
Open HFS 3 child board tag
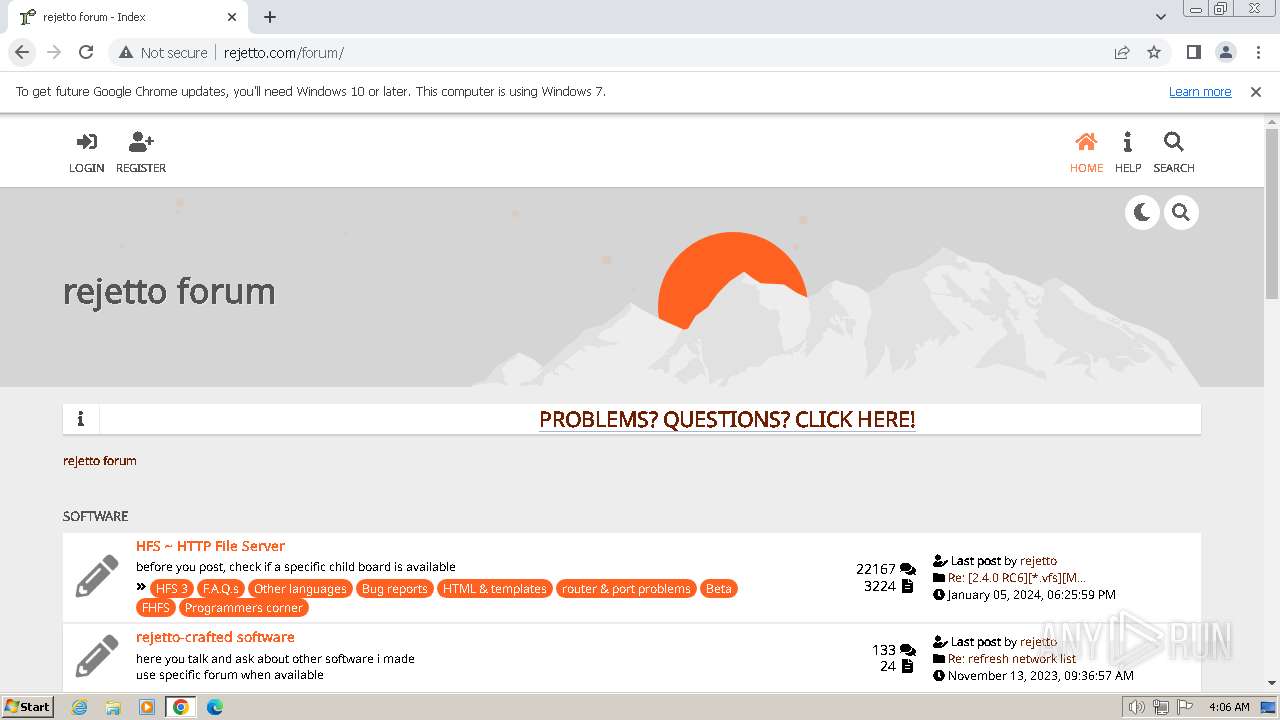pos(172,589)
